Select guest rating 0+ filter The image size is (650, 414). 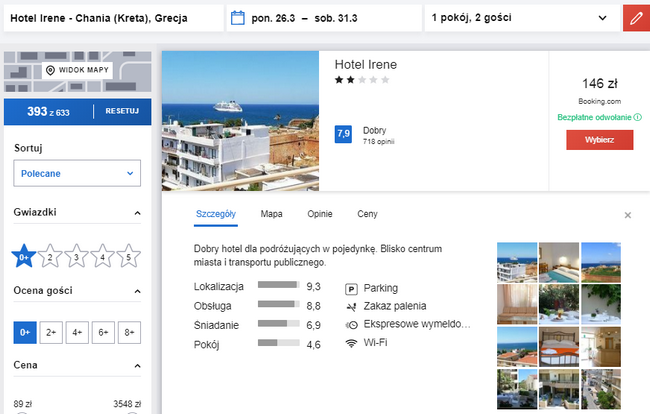[25, 332]
